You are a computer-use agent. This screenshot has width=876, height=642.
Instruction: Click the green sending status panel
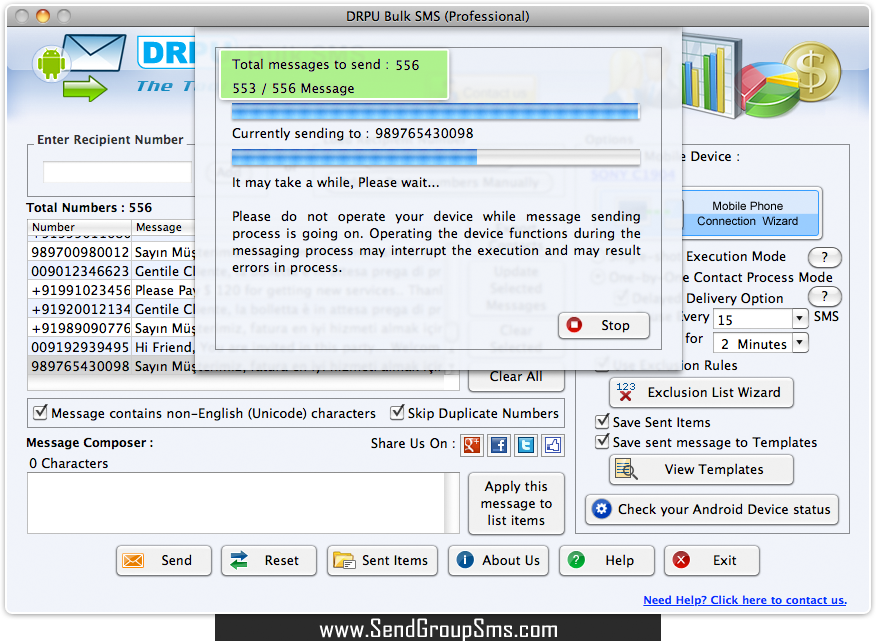tap(334, 75)
